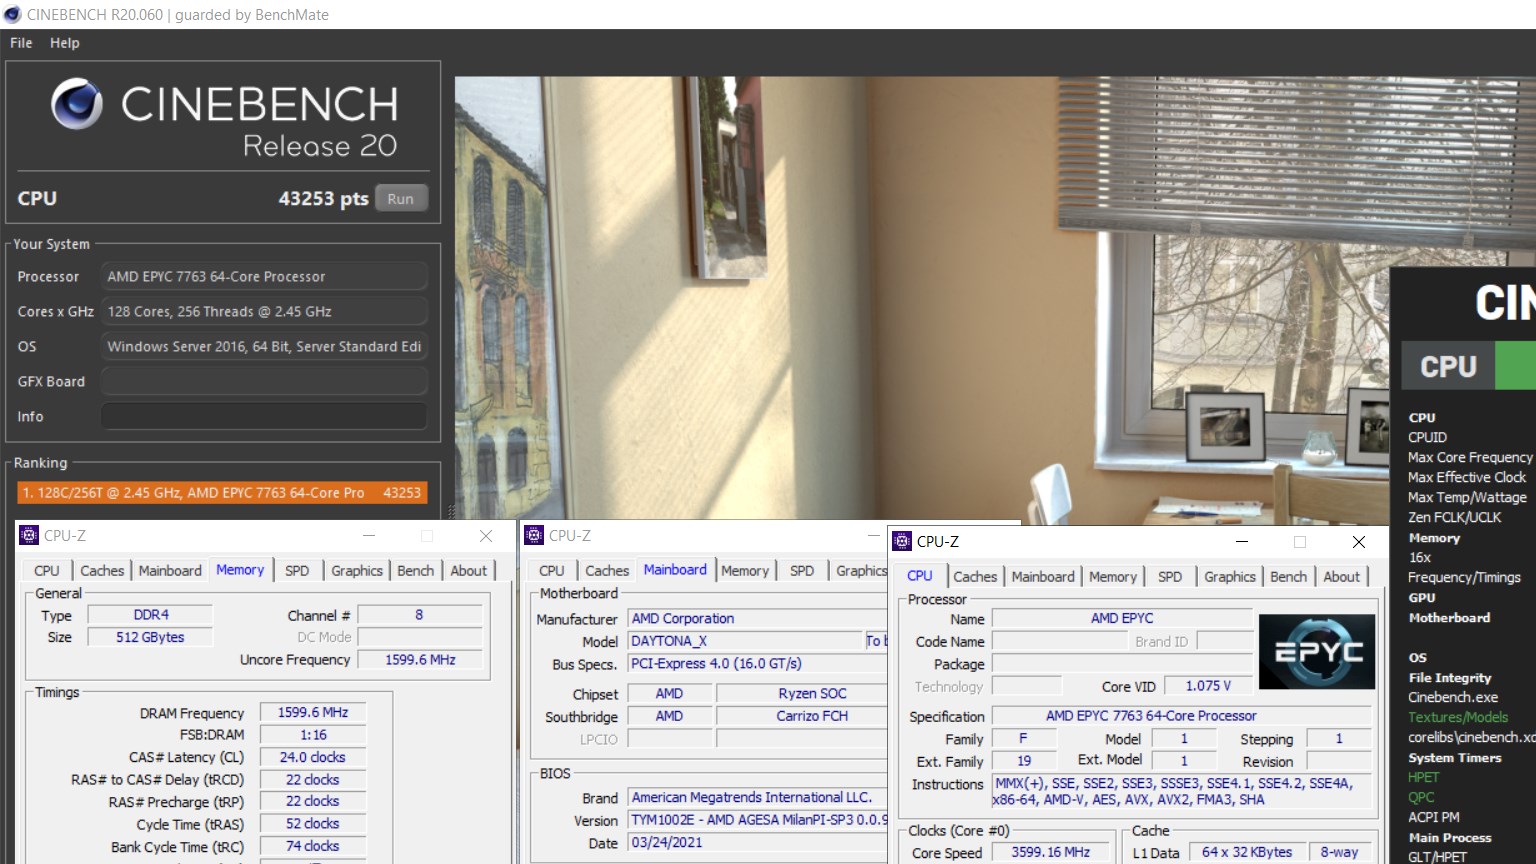Click the BIOS Date 03/24/2021 field

(x=758, y=843)
